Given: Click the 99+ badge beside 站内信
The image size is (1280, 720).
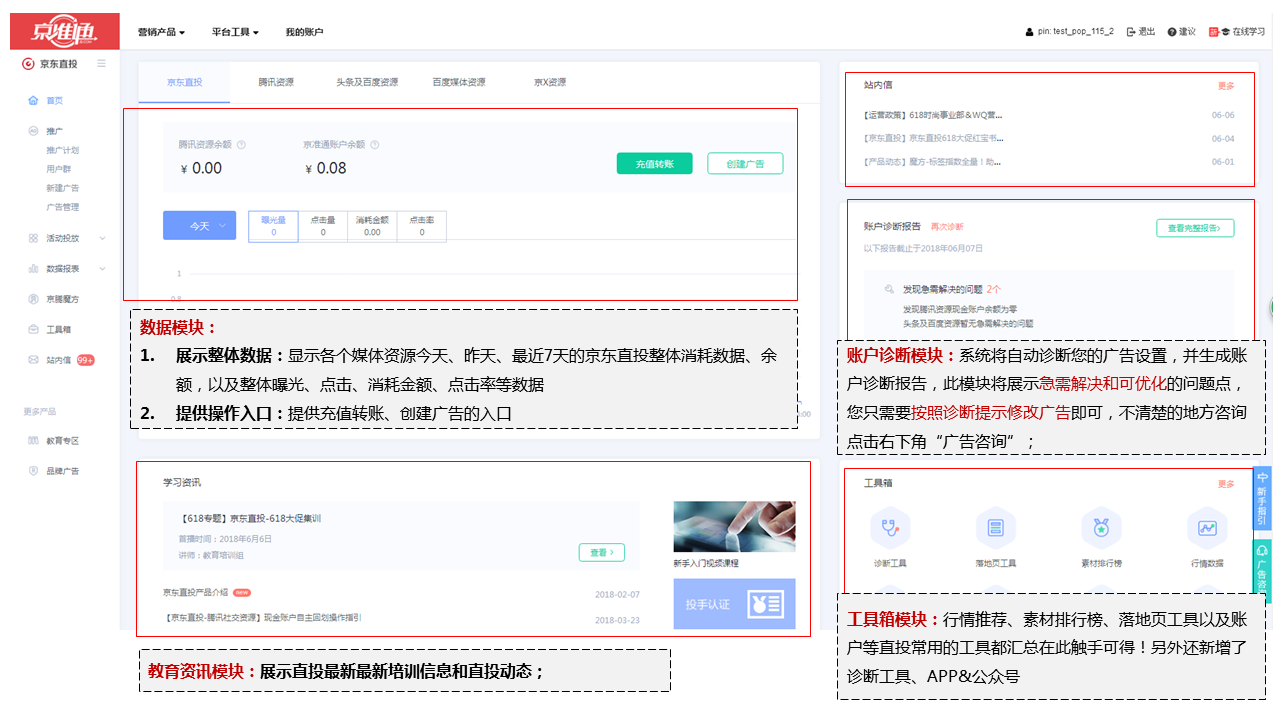Looking at the screenshot, I should [85, 360].
